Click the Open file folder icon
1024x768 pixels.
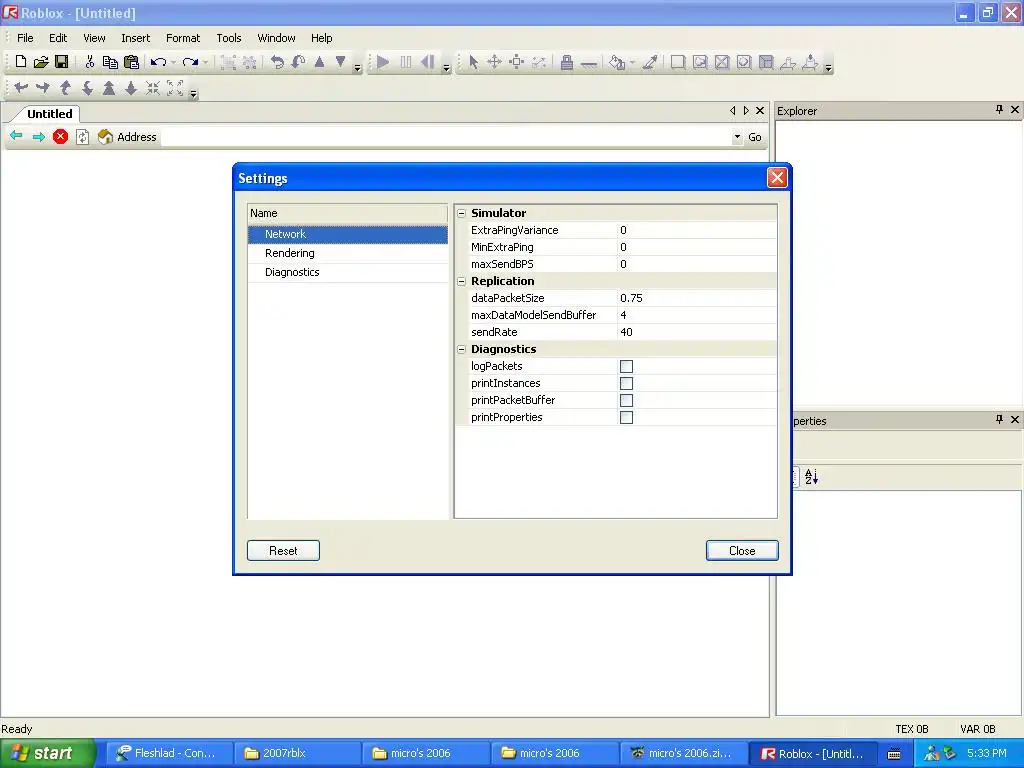click(x=41, y=62)
